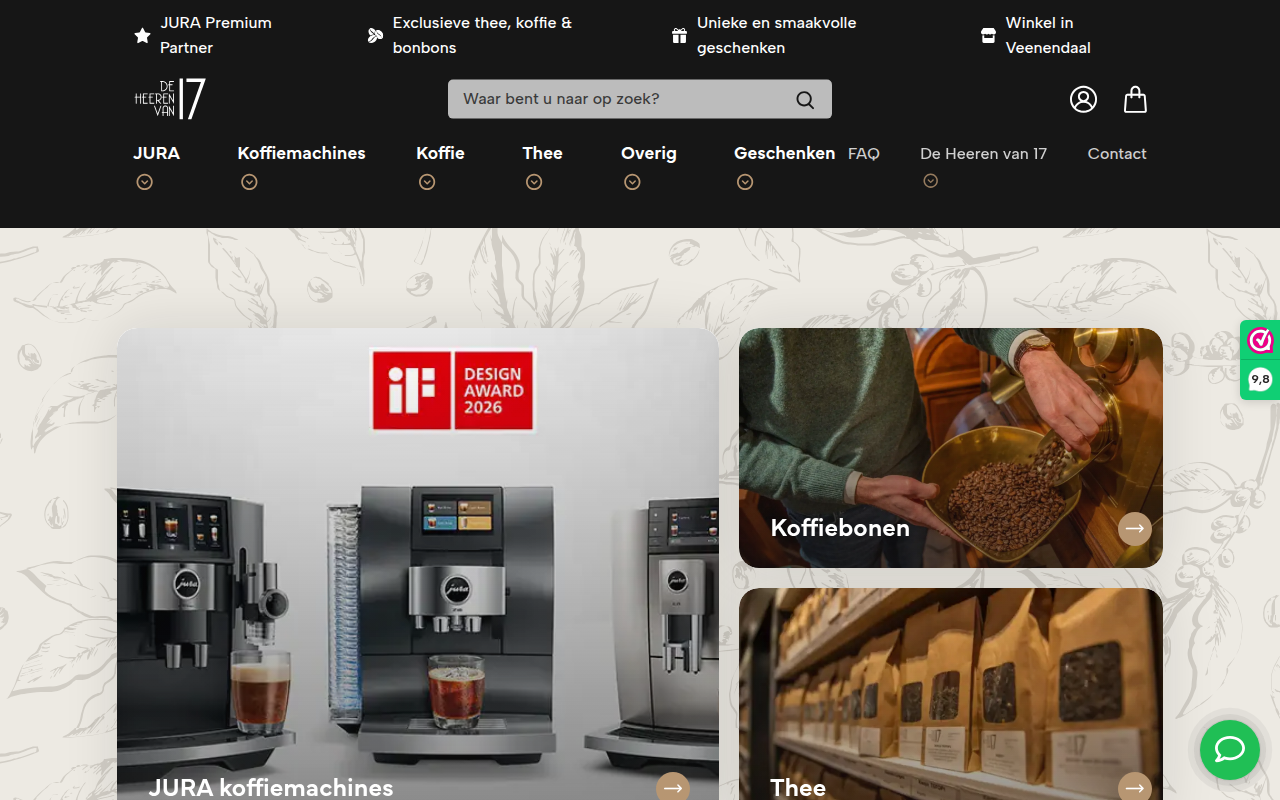Viewport: 1280px width, 800px height.
Task: Open the JURA navigation item
Action: (x=157, y=153)
